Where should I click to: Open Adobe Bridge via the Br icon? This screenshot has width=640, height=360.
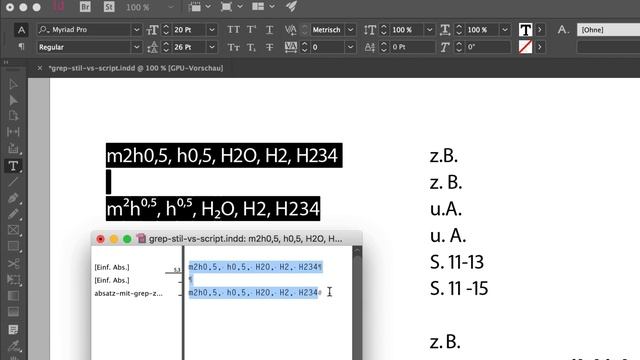tap(85, 7)
